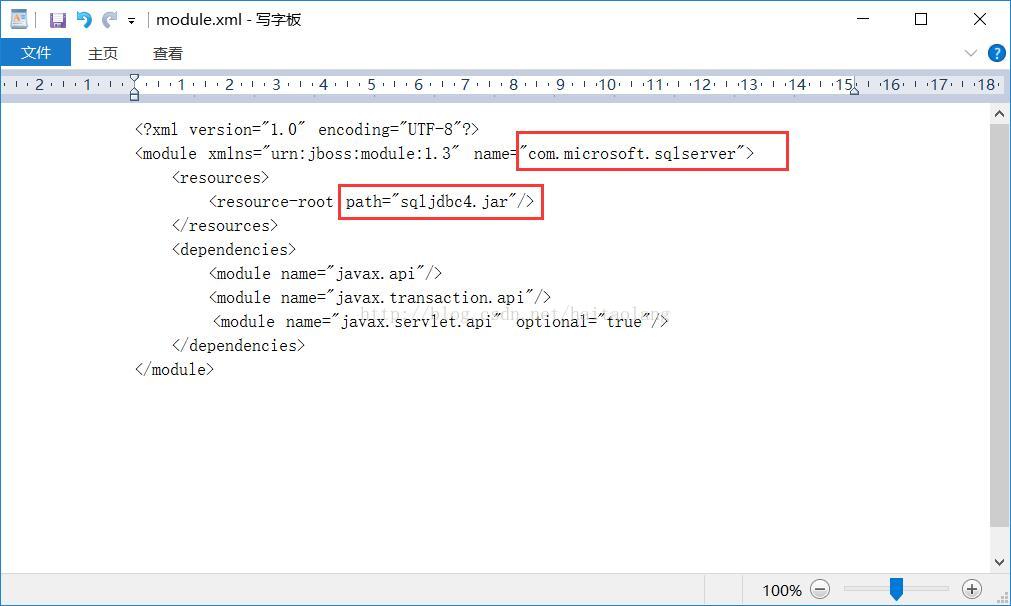This screenshot has width=1011, height=606.
Task: Click the scrollbar down arrow
Action: pyautogui.click(x=999, y=562)
